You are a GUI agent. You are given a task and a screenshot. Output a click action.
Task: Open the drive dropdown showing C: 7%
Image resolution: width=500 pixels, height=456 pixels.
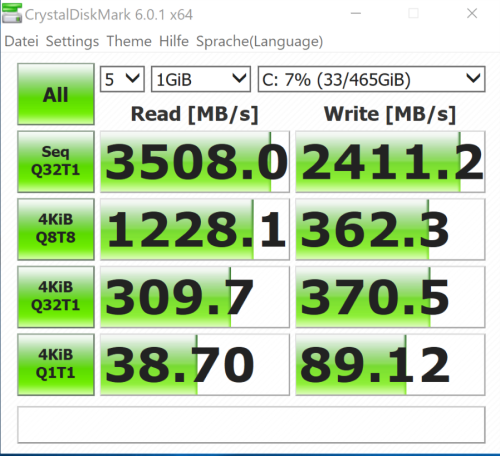click(x=371, y=79)
